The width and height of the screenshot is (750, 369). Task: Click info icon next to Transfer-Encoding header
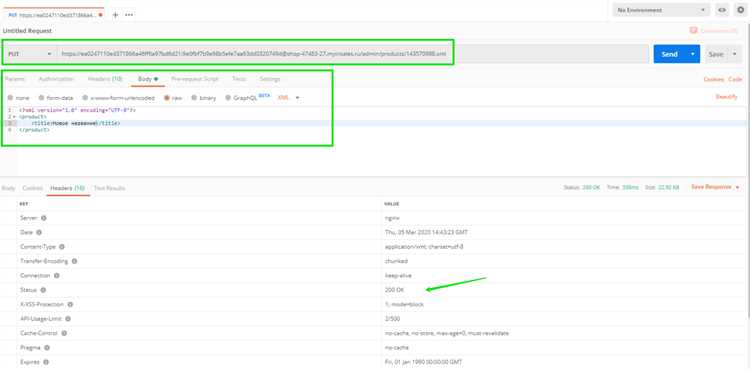74,261
